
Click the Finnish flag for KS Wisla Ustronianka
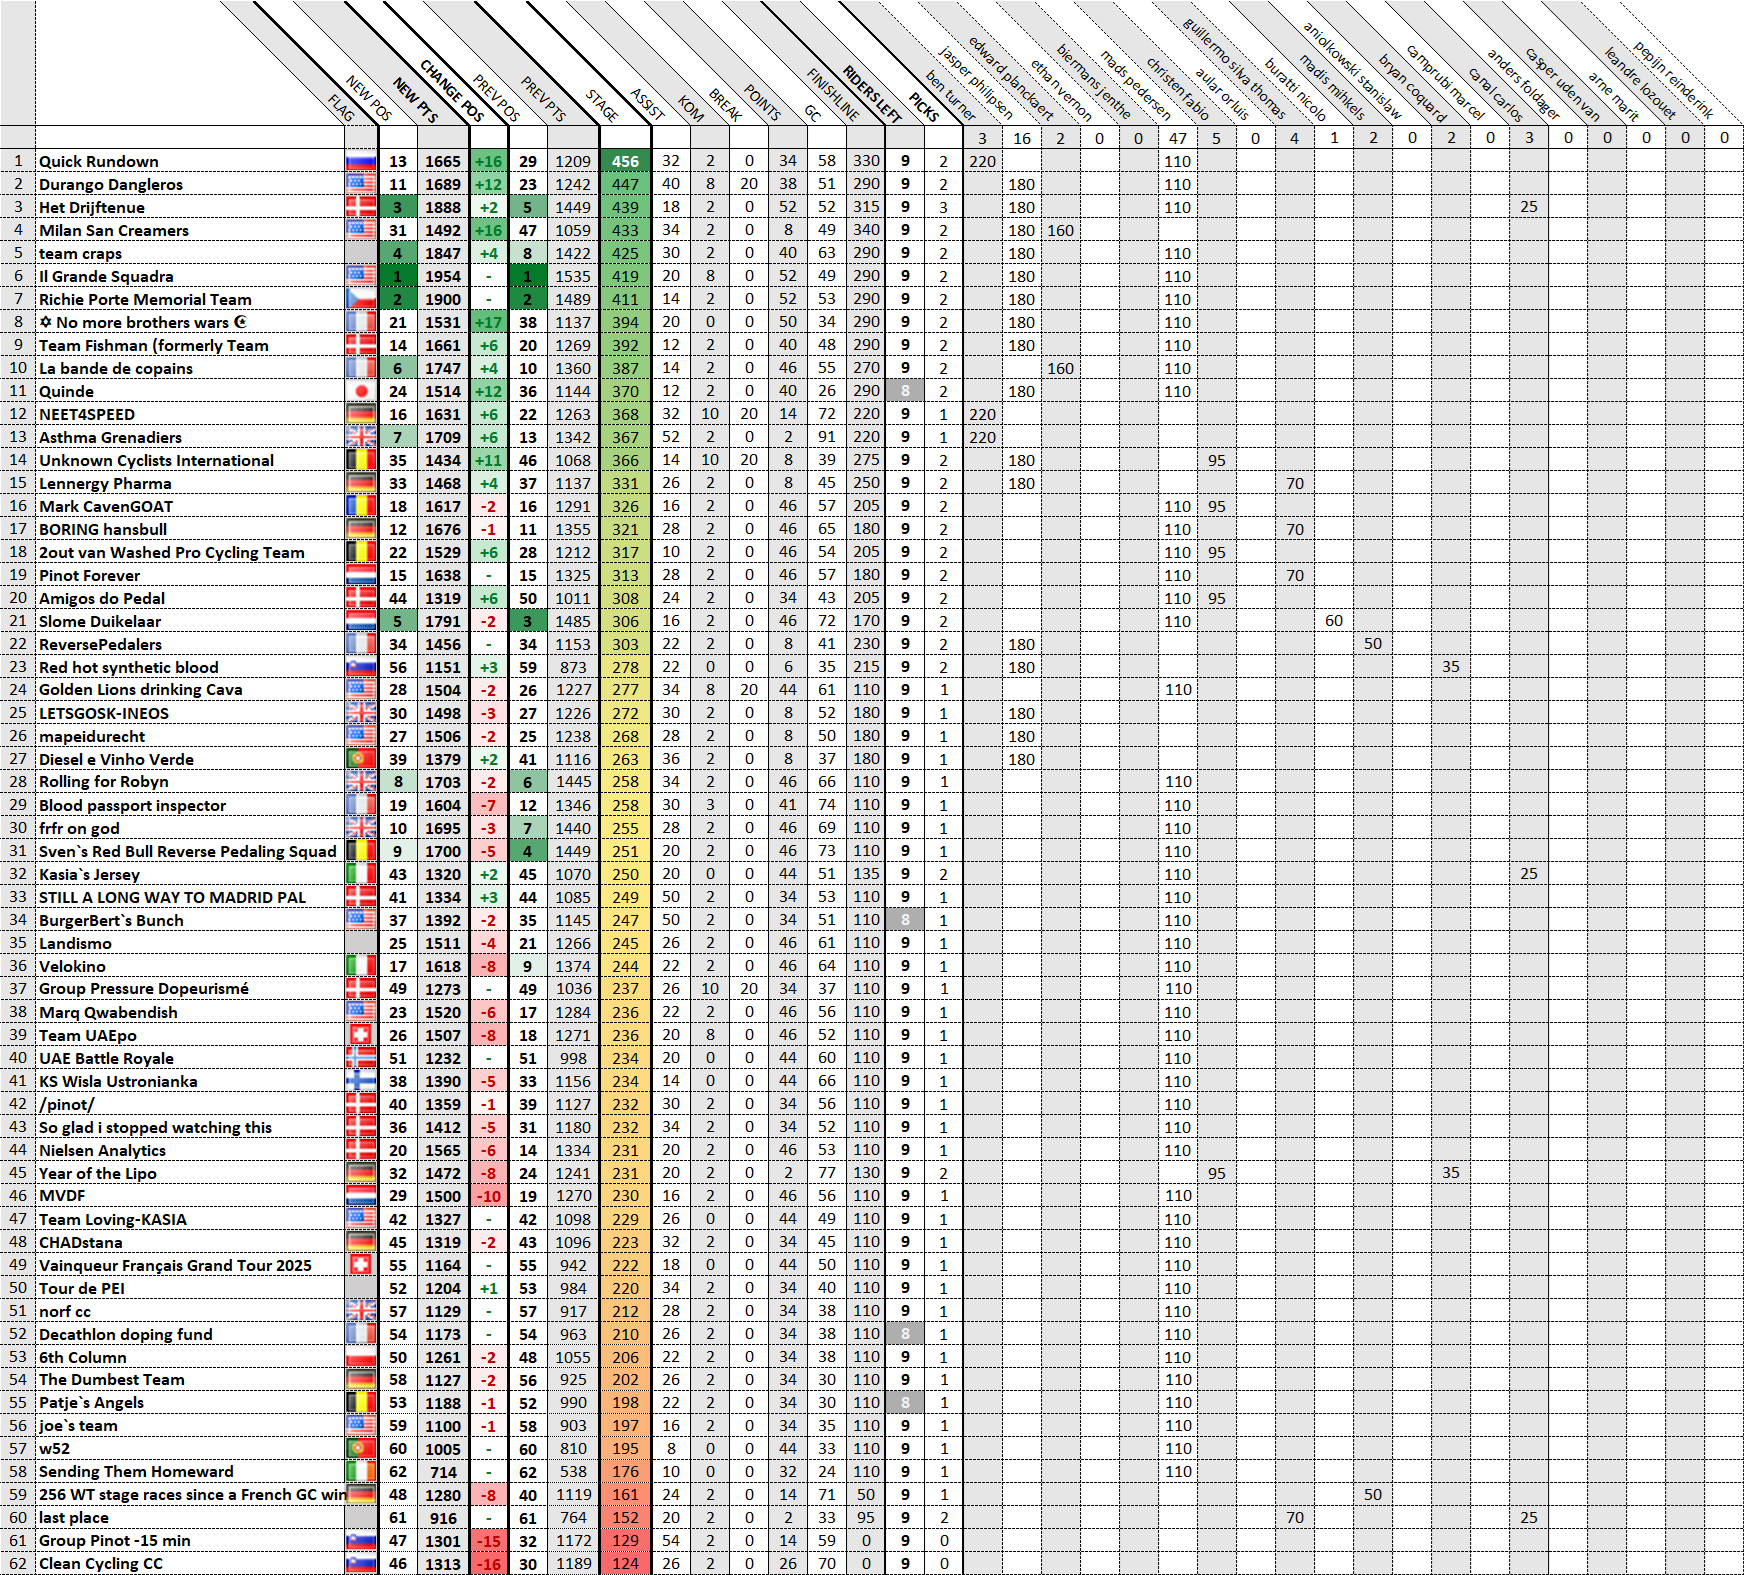pyautogui.click(x=360, y=1081)
